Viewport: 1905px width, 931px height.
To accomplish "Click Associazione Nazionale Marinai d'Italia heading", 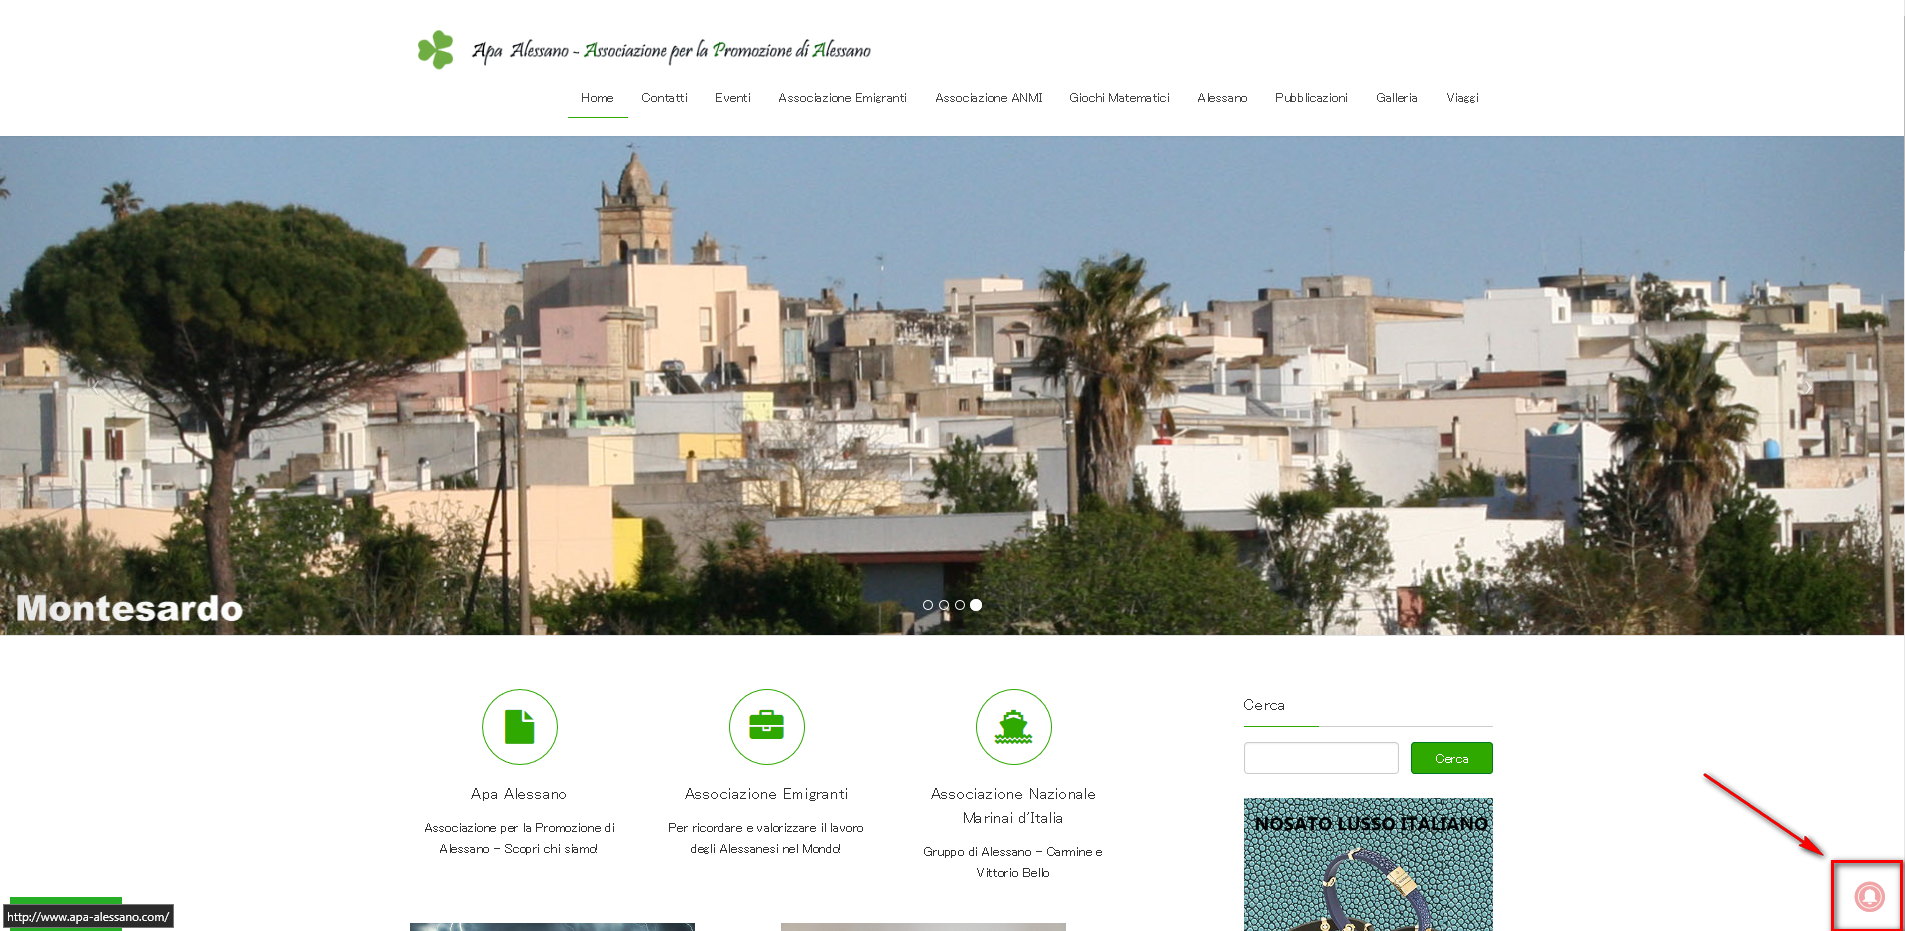I will tap(1013, 806).
